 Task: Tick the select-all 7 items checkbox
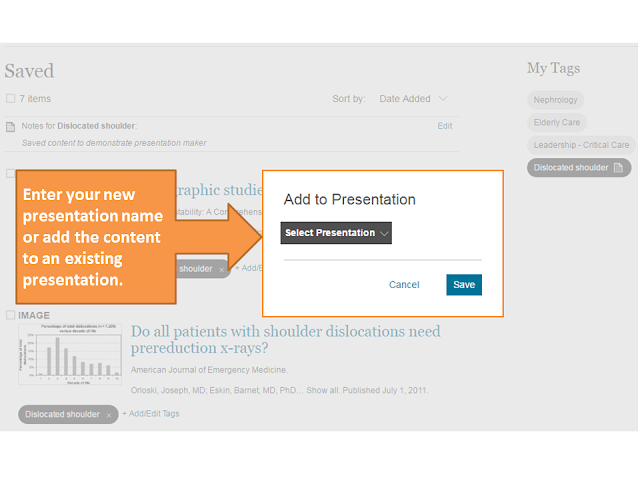click(11, 98)
